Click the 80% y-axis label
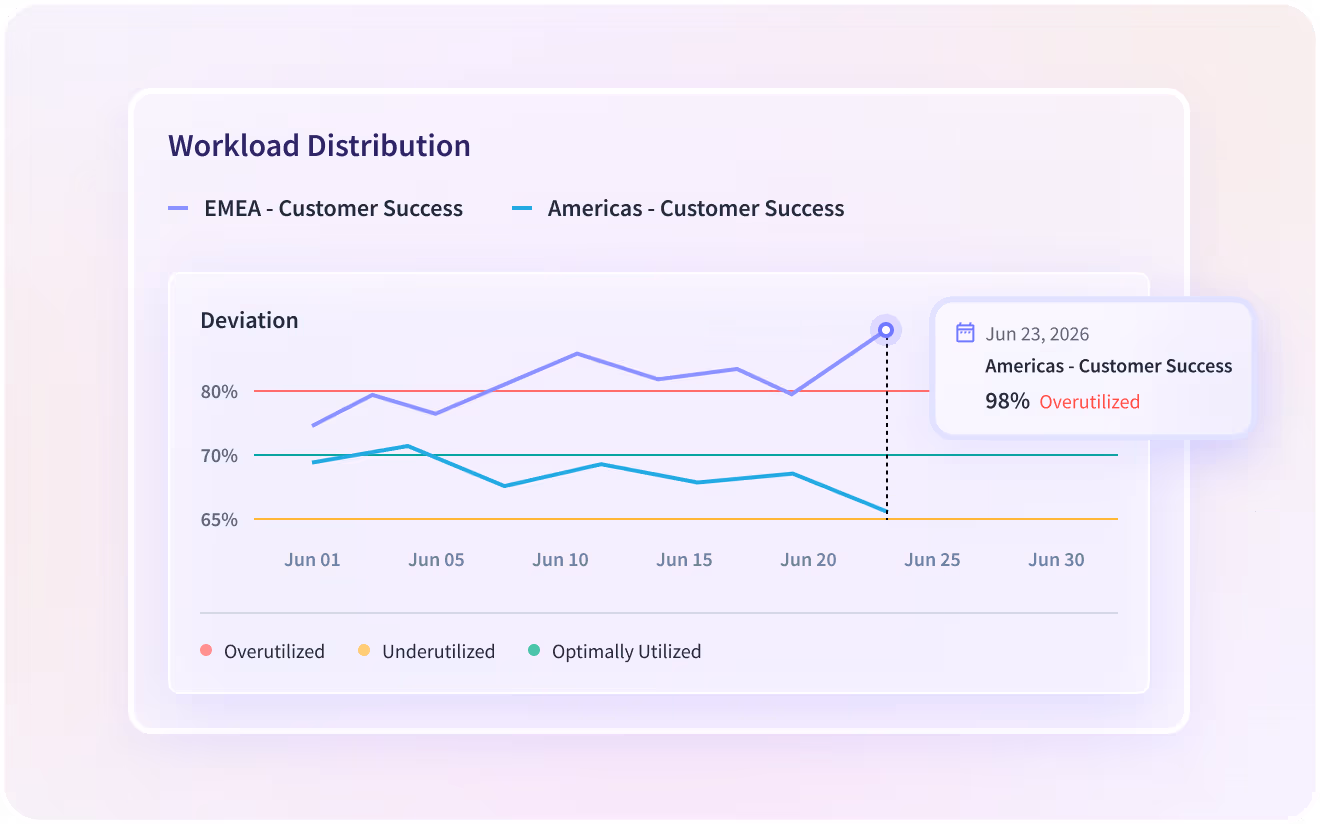 tap(219, 391)
